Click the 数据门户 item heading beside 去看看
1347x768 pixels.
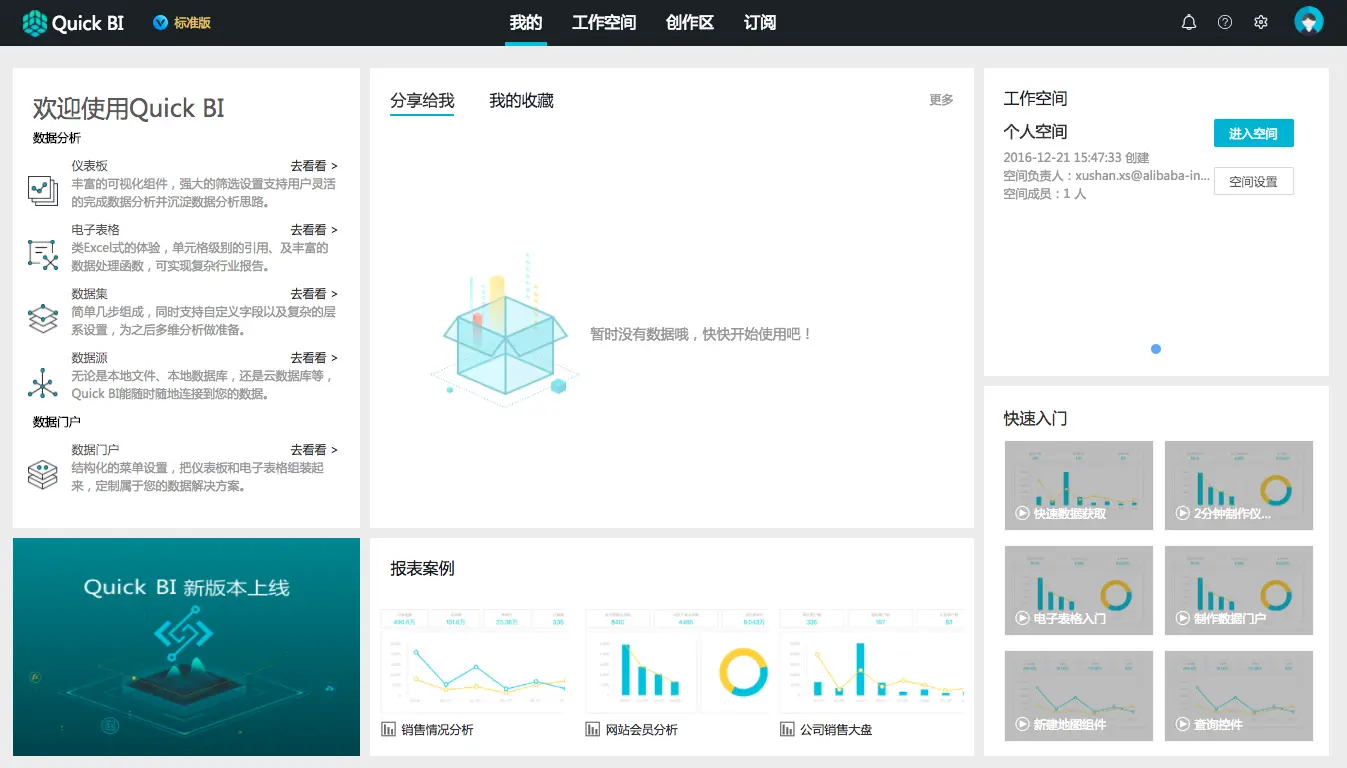point(95,450)
